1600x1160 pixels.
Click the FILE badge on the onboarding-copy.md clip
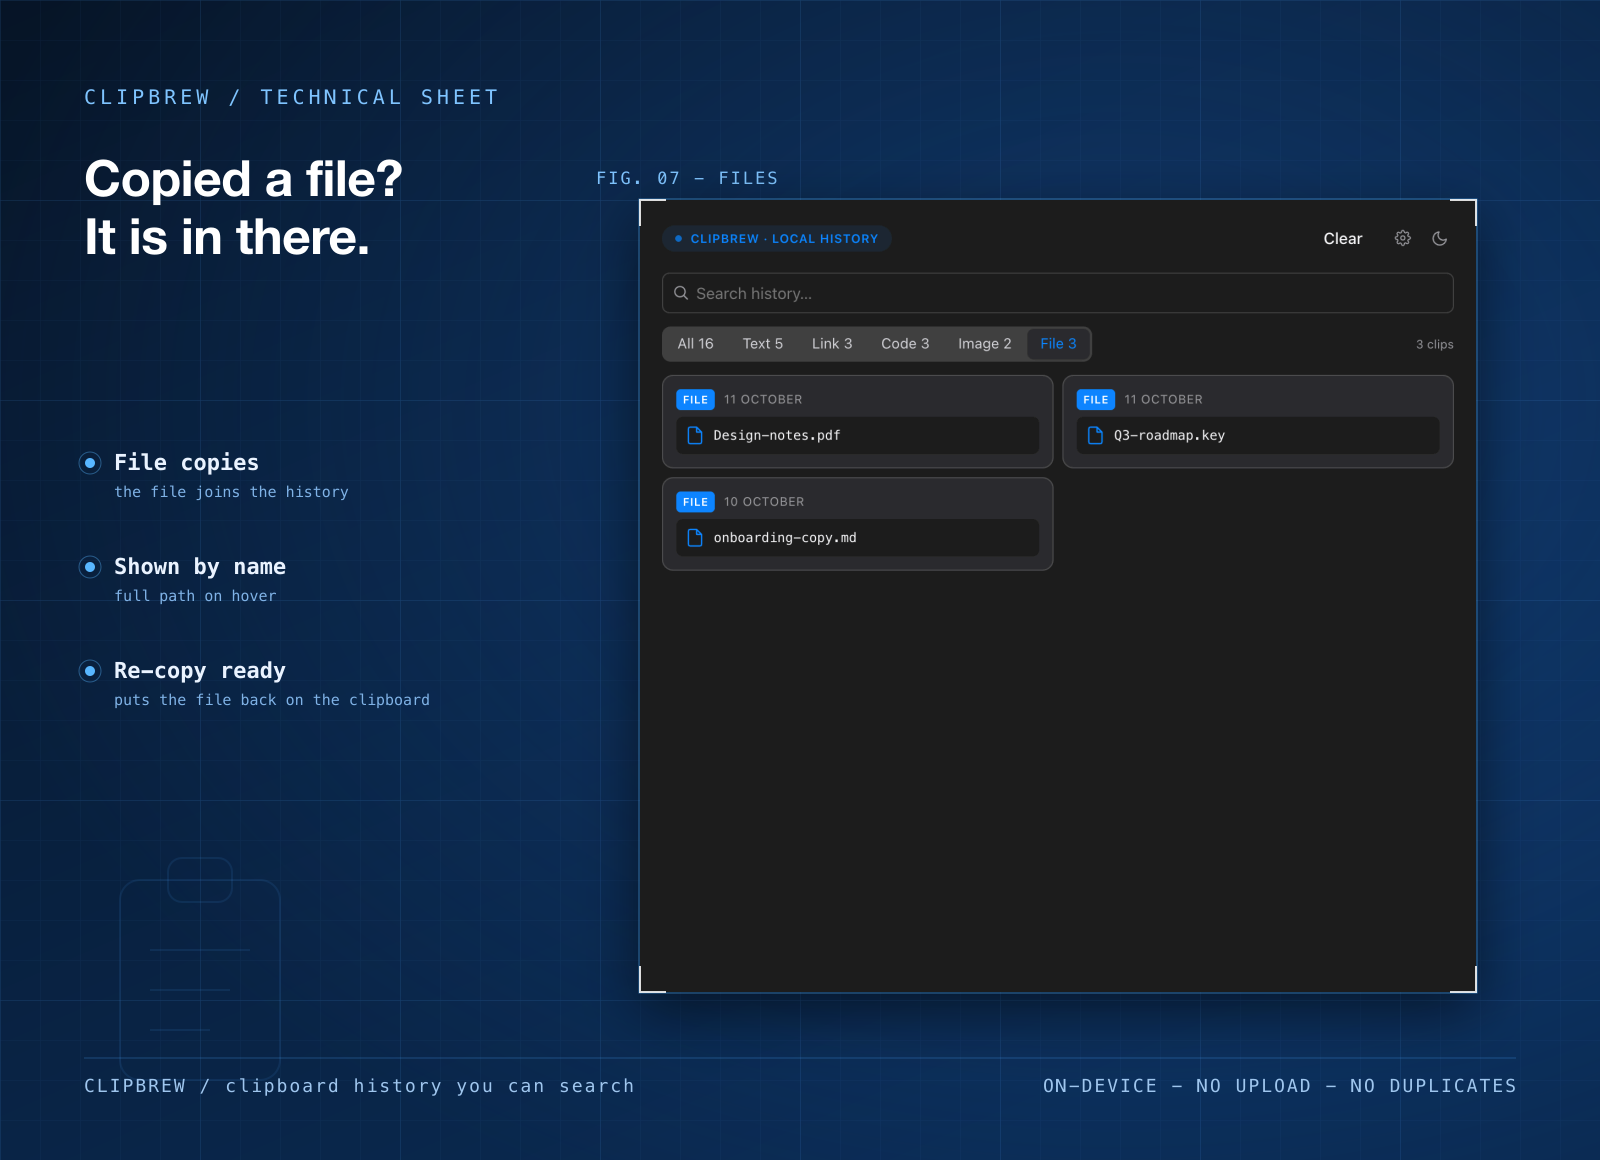[695, 502]
